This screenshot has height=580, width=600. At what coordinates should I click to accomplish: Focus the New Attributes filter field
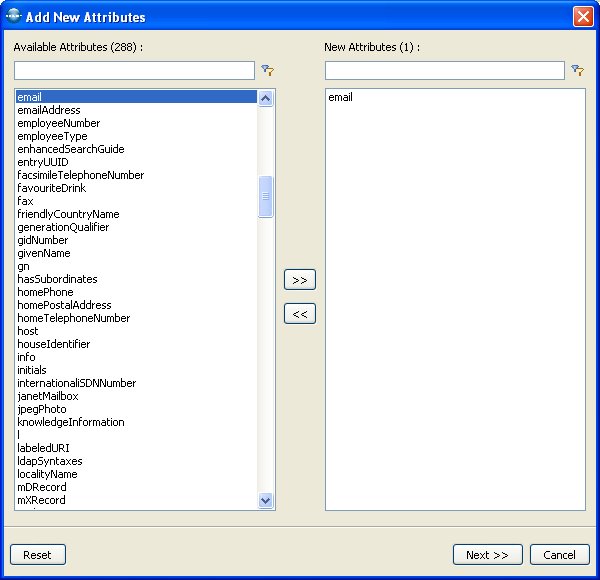tap(444, 71)
